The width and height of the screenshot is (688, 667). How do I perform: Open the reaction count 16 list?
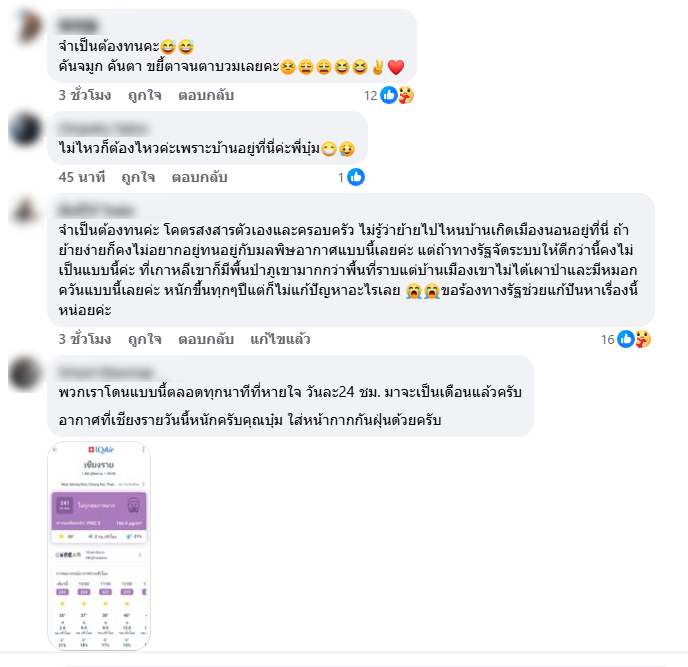[608, 339]
